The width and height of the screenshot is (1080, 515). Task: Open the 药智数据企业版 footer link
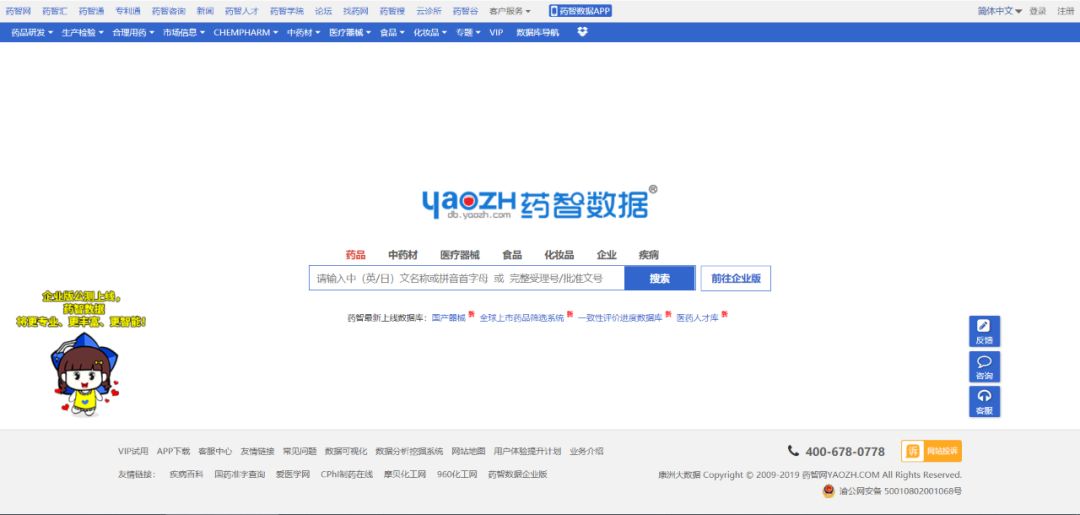(x=517, y=474)
